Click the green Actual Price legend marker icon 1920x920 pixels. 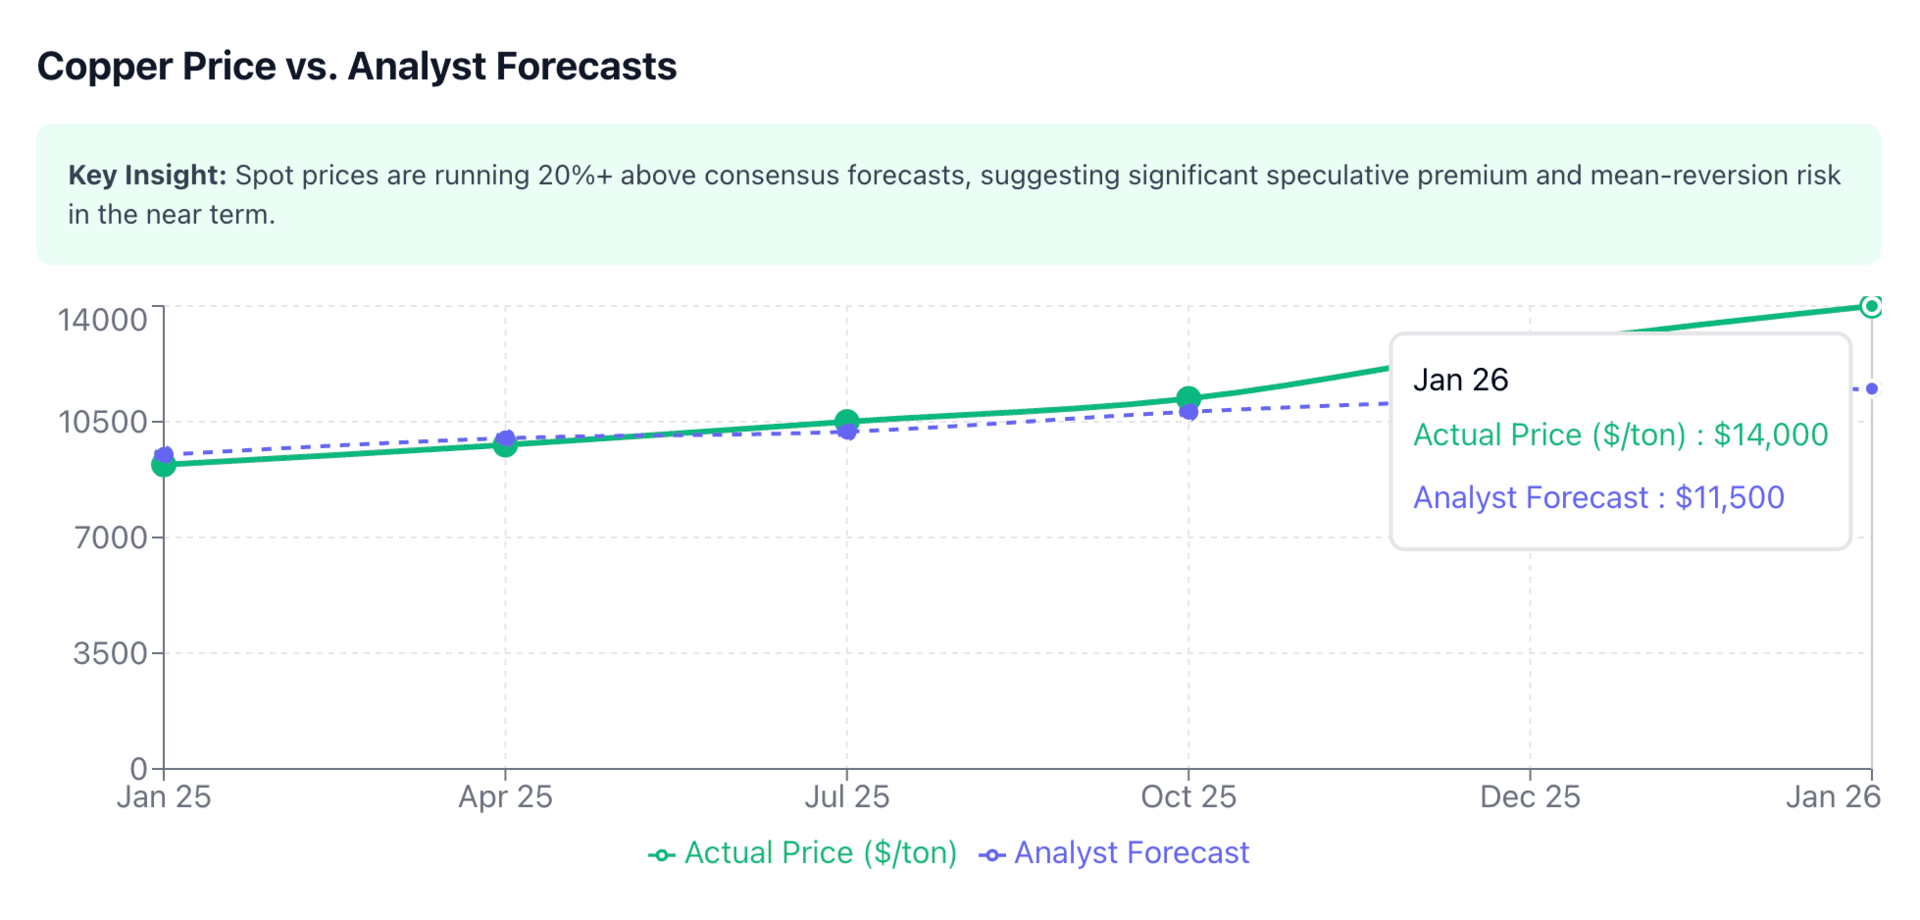661,855
